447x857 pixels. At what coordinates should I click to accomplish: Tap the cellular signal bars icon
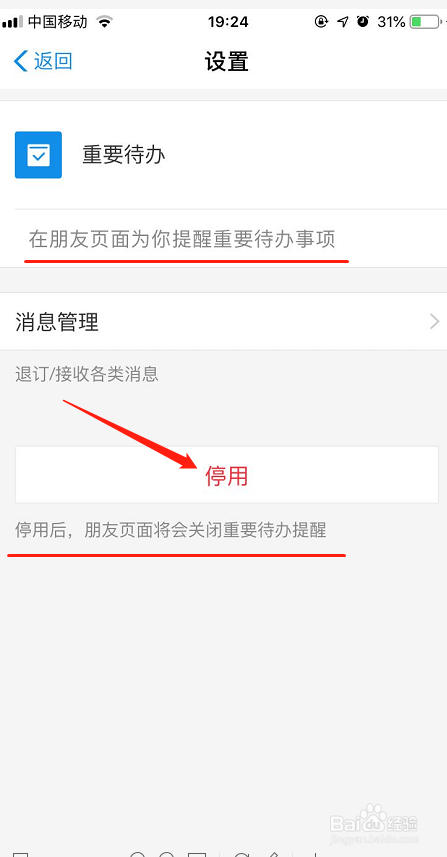point(12,22)
